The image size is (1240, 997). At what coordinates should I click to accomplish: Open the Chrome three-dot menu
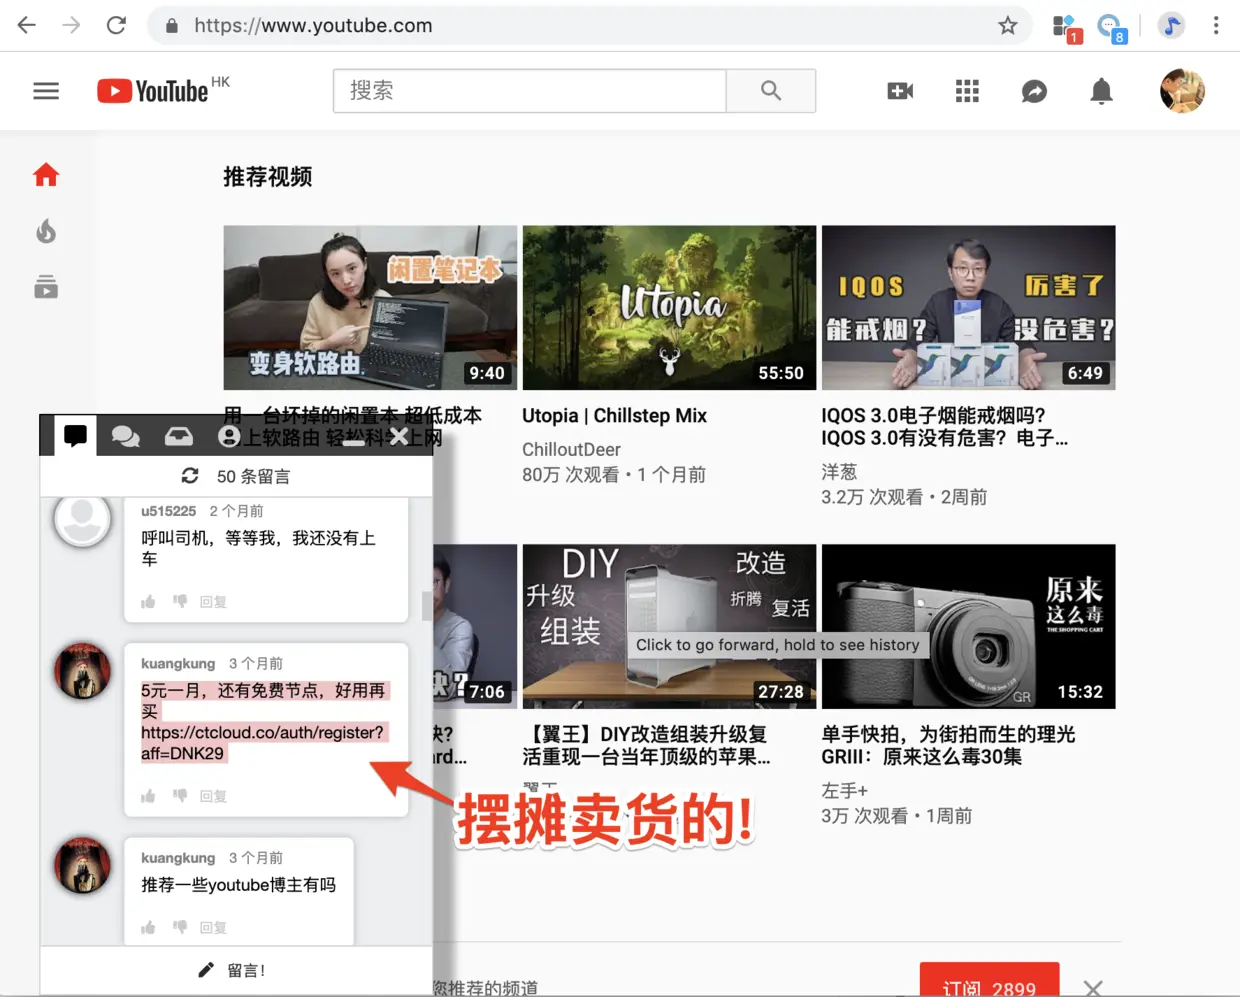pos(1216,25)
